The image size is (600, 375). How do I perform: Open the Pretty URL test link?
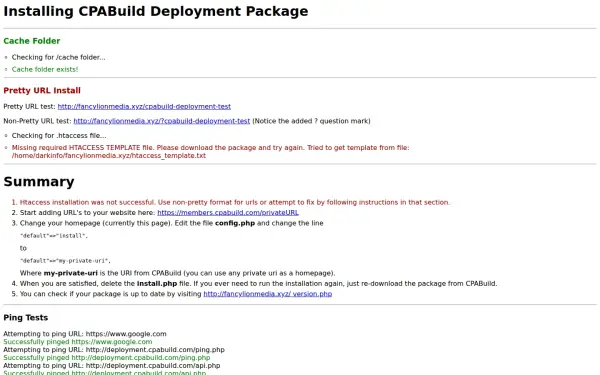click(x=144, y=106)
